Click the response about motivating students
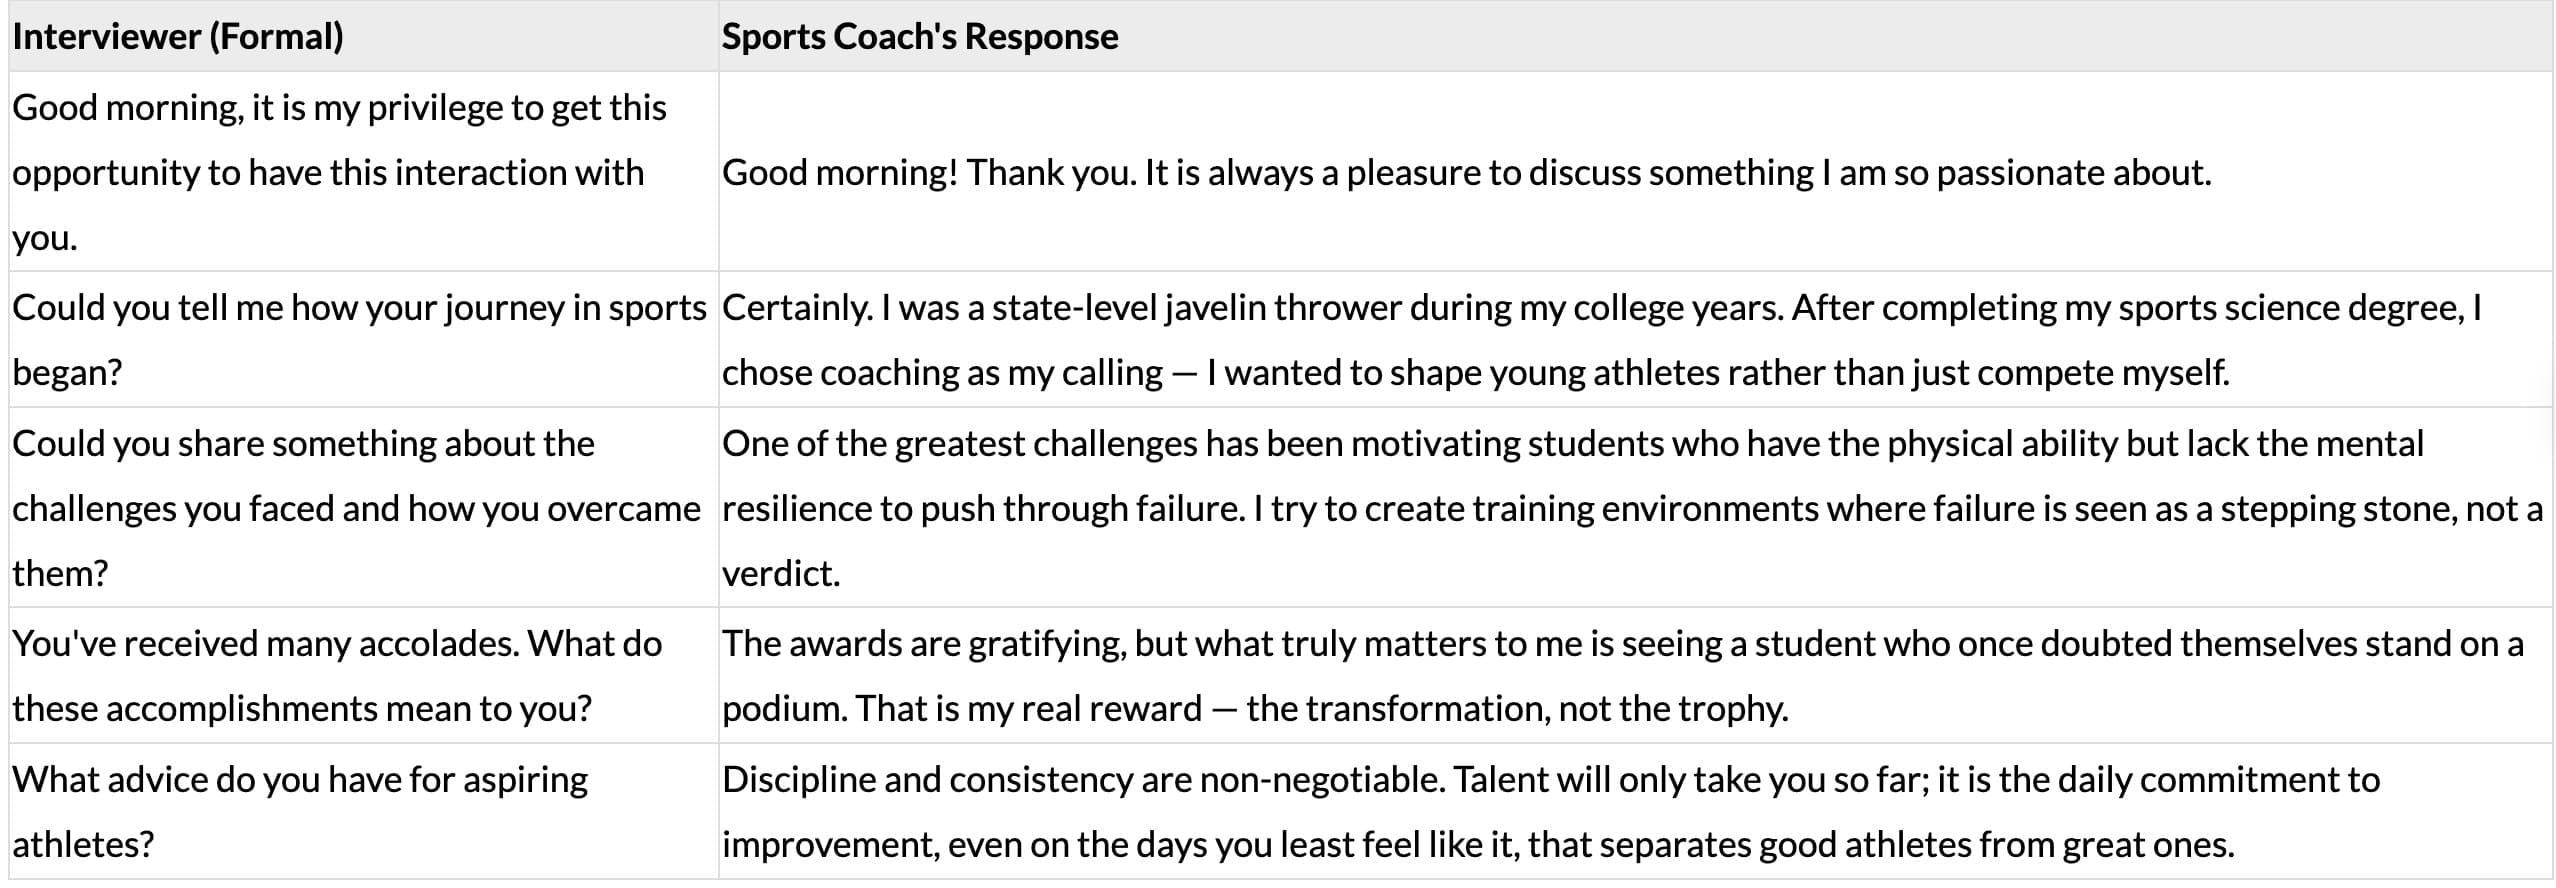 (x=1630, y=508)
